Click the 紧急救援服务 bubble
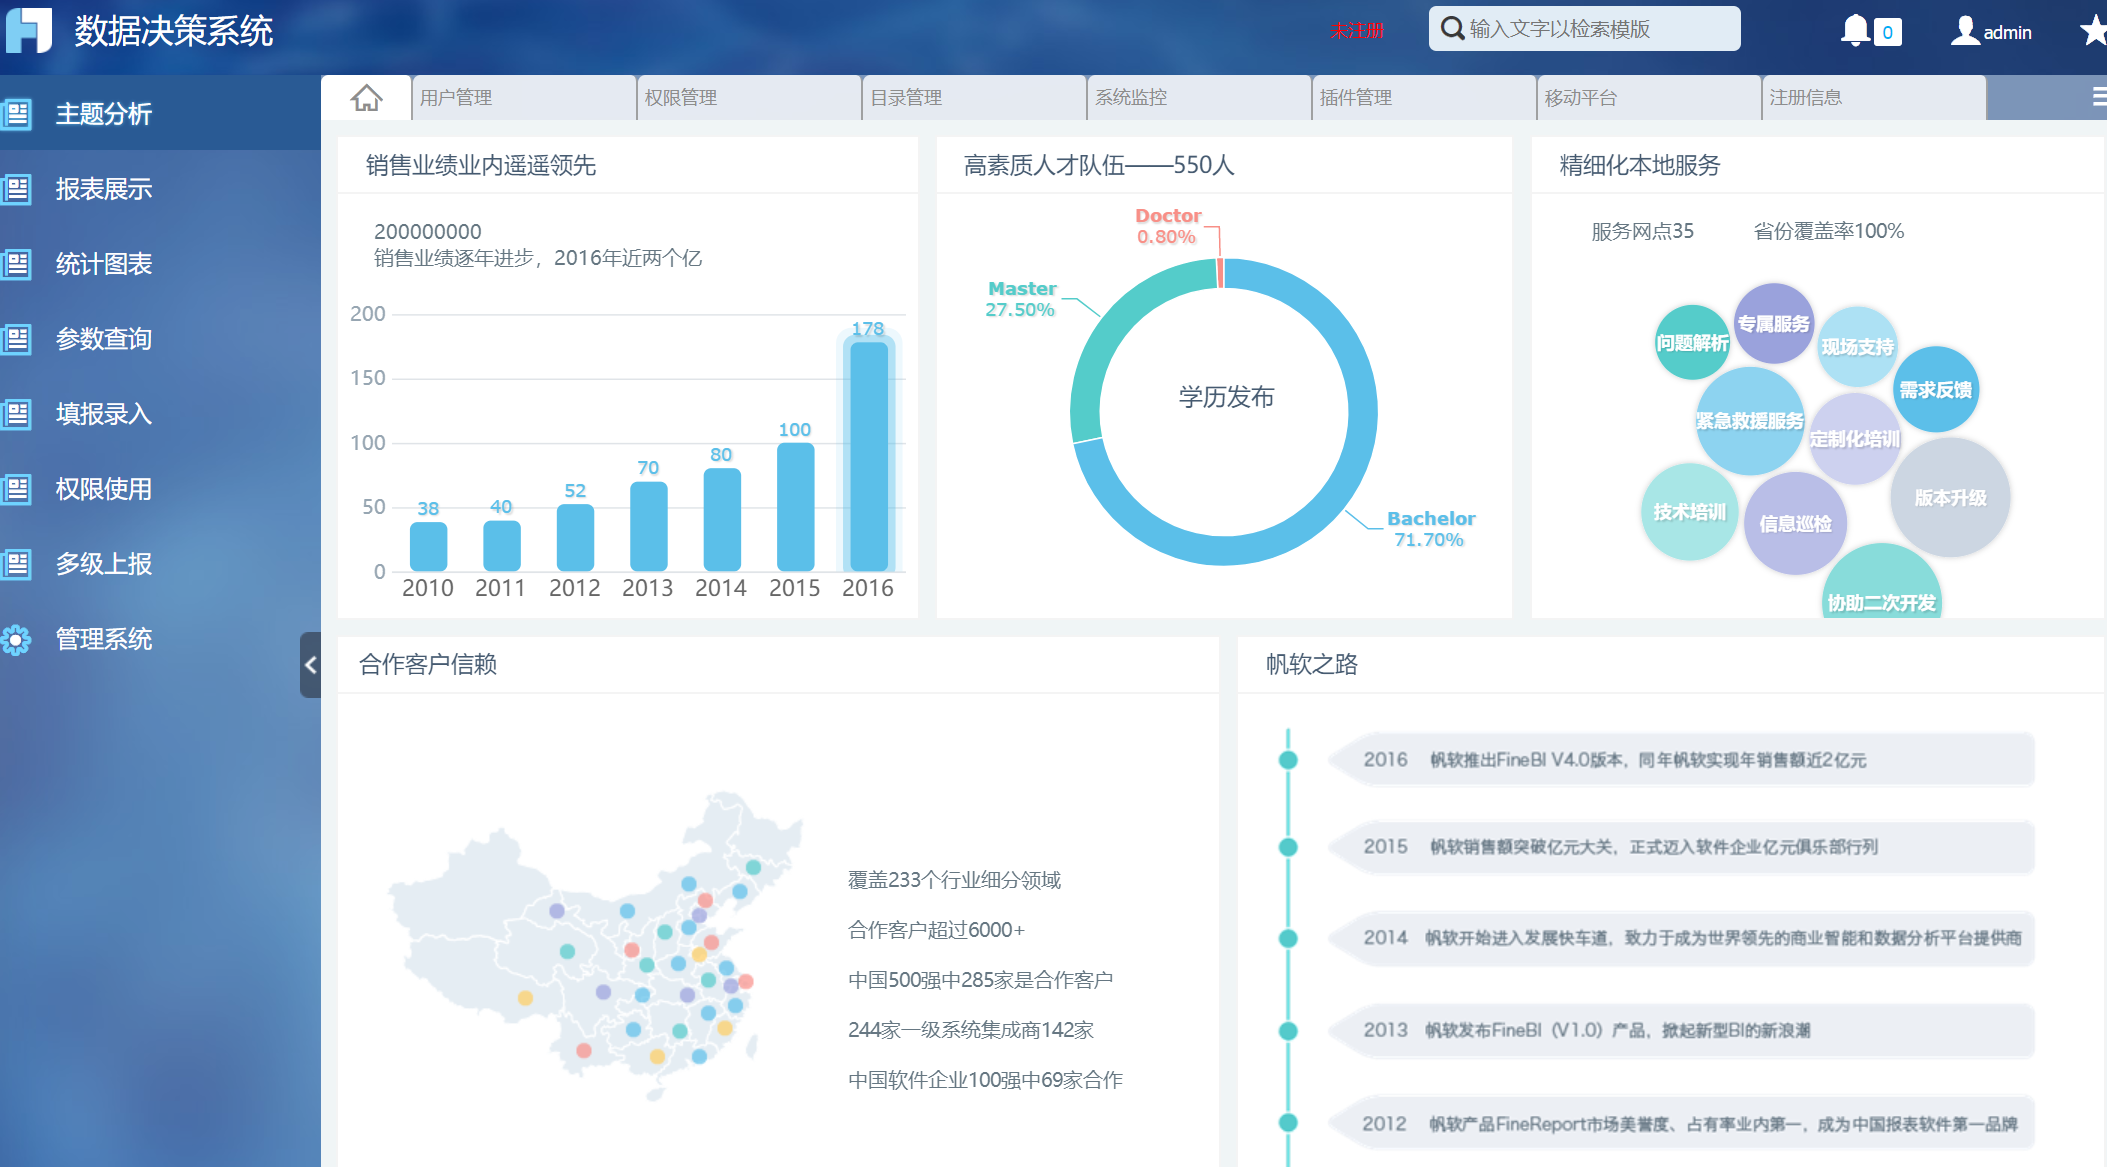This screenshot has height=1167, width=2107. tap(1749, 421)
